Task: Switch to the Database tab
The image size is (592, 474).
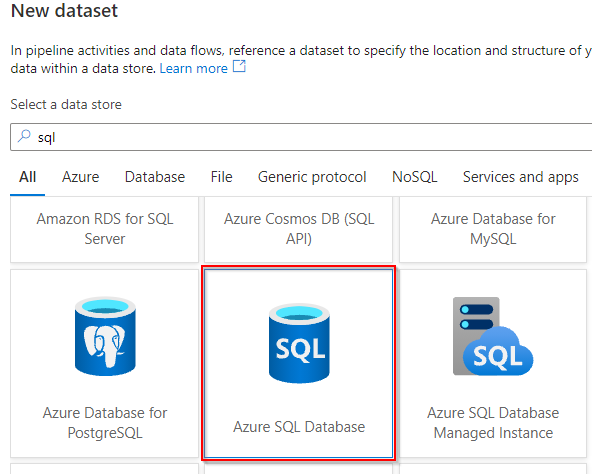Action: [x=155, y=177]
